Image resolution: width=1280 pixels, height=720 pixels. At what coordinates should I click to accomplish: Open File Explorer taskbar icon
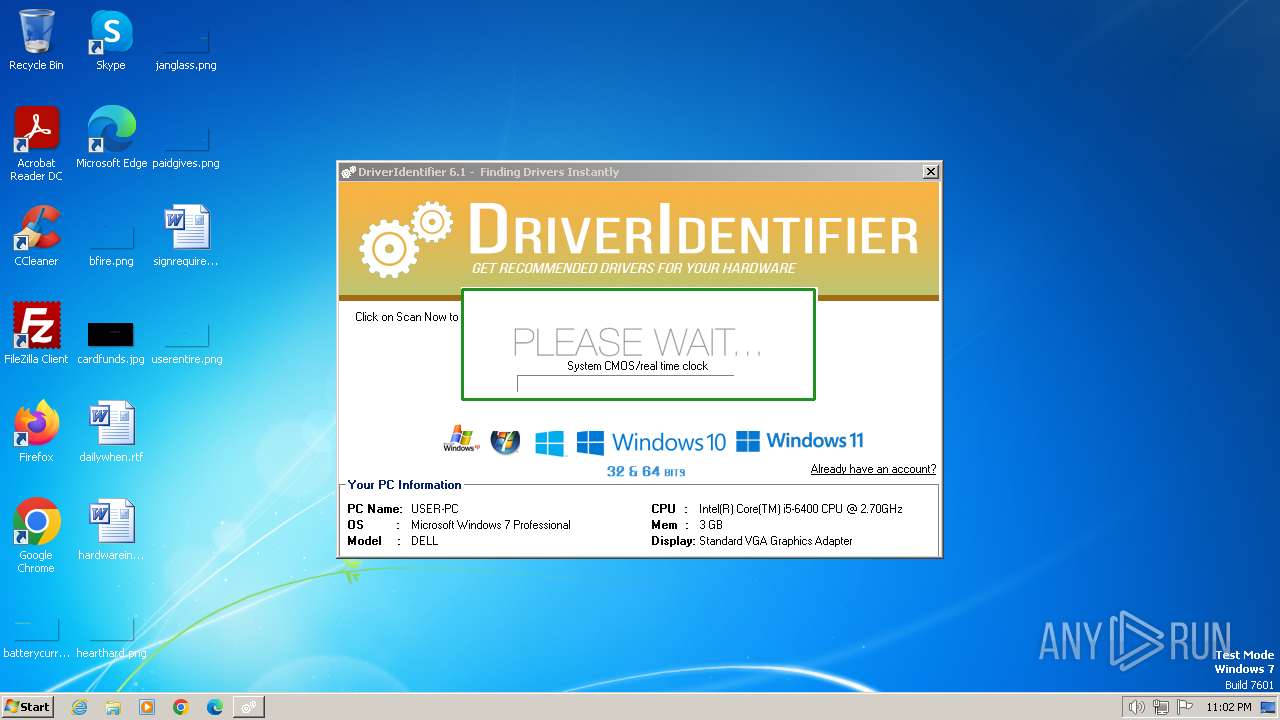113,707
